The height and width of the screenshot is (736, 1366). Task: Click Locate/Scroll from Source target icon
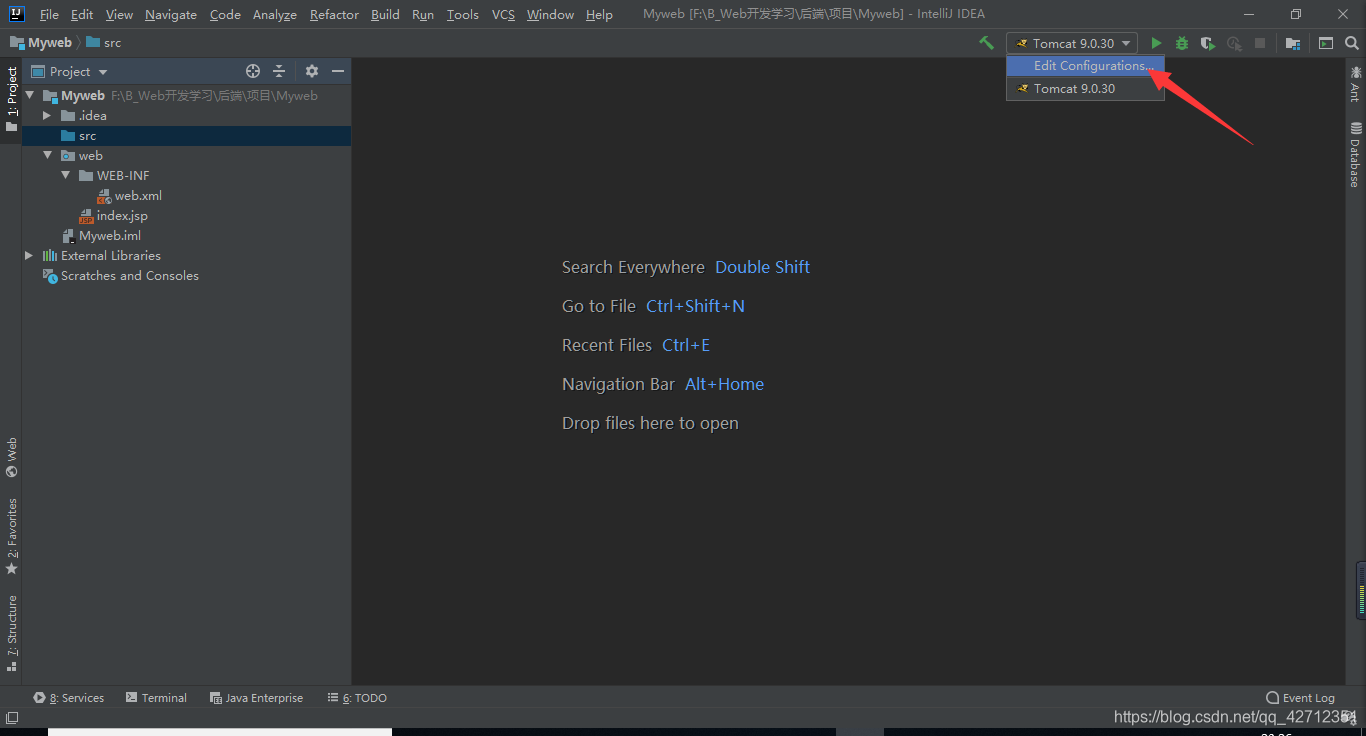(x=253, y=71)
